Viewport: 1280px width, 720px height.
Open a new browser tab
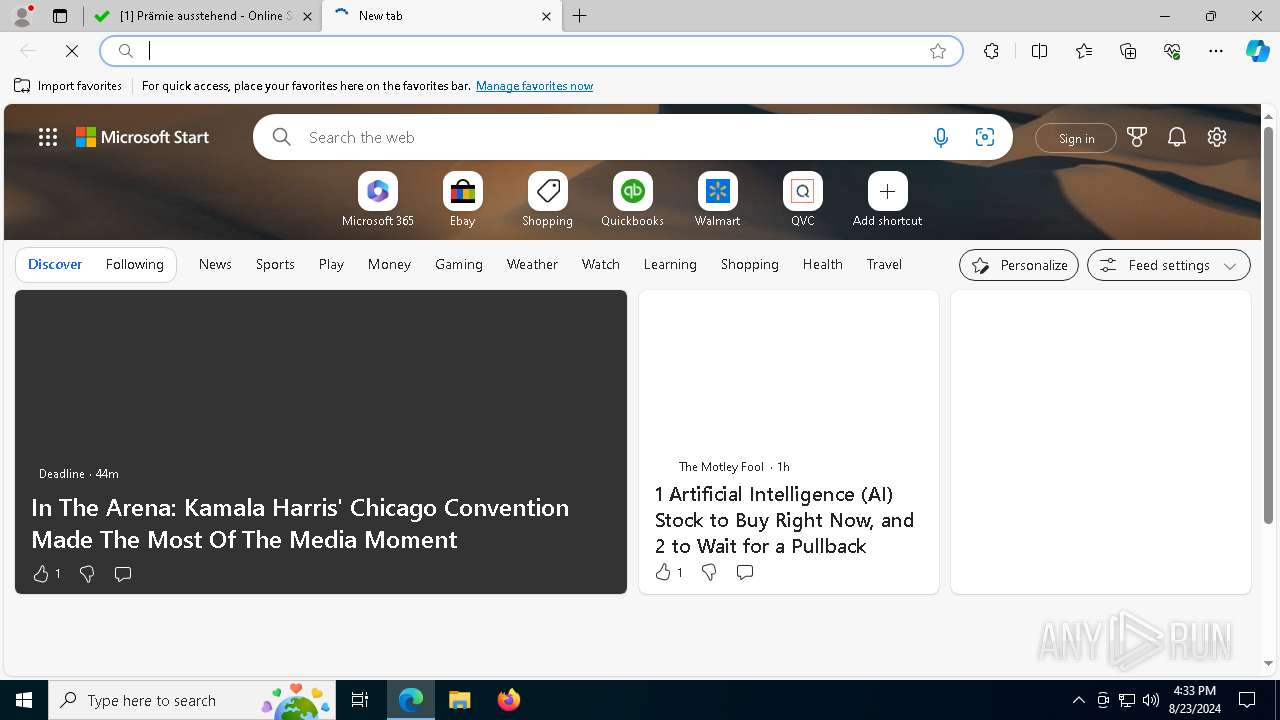pos(580,16)
